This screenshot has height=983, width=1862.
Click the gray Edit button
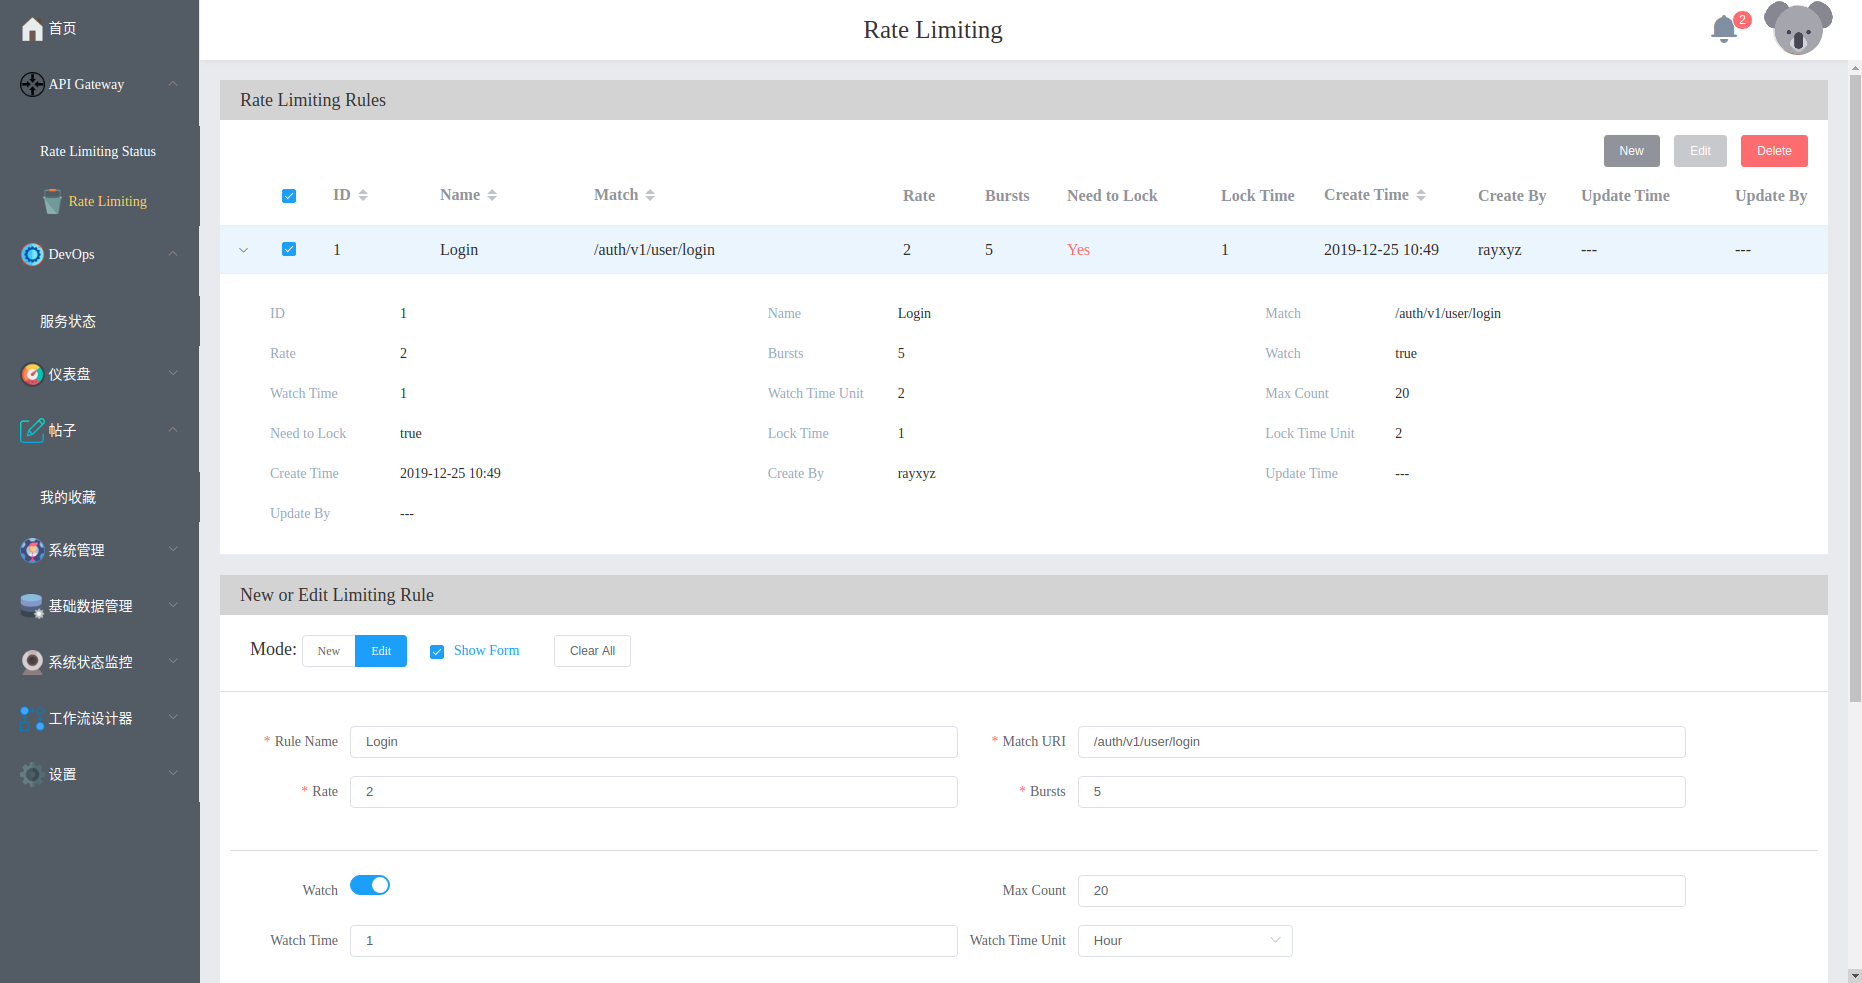(1700, 151)
